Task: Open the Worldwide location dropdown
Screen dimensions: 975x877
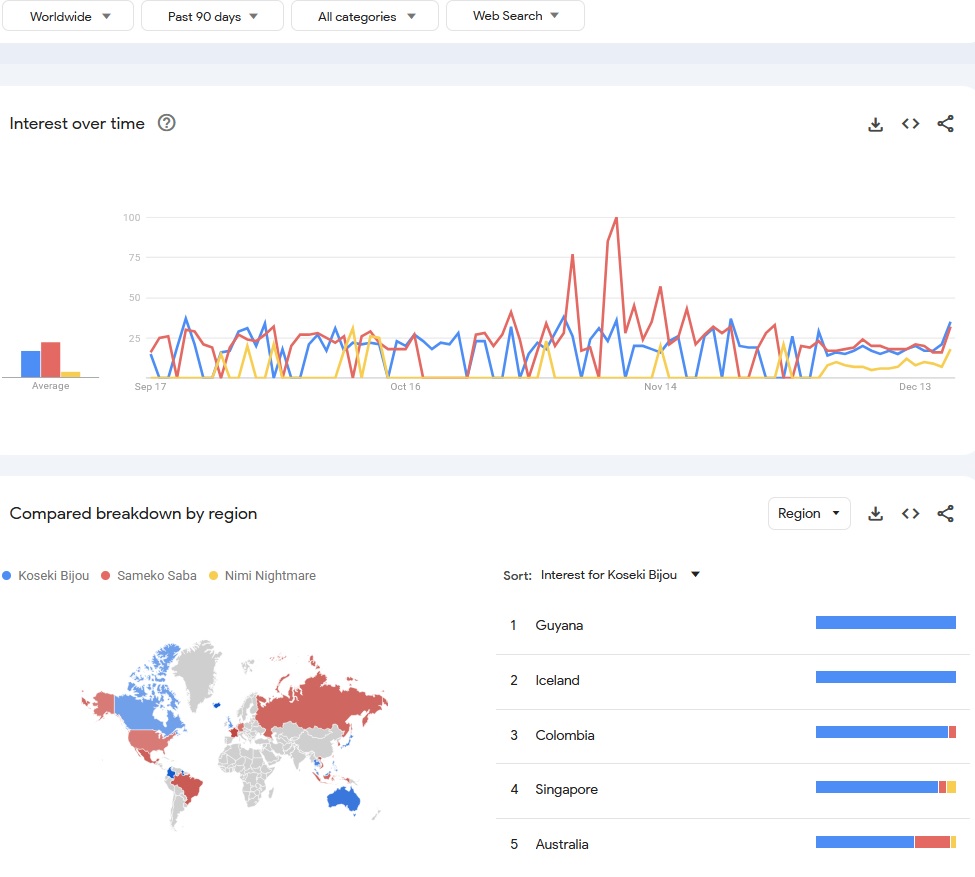Action: click(x=68, y=16)
